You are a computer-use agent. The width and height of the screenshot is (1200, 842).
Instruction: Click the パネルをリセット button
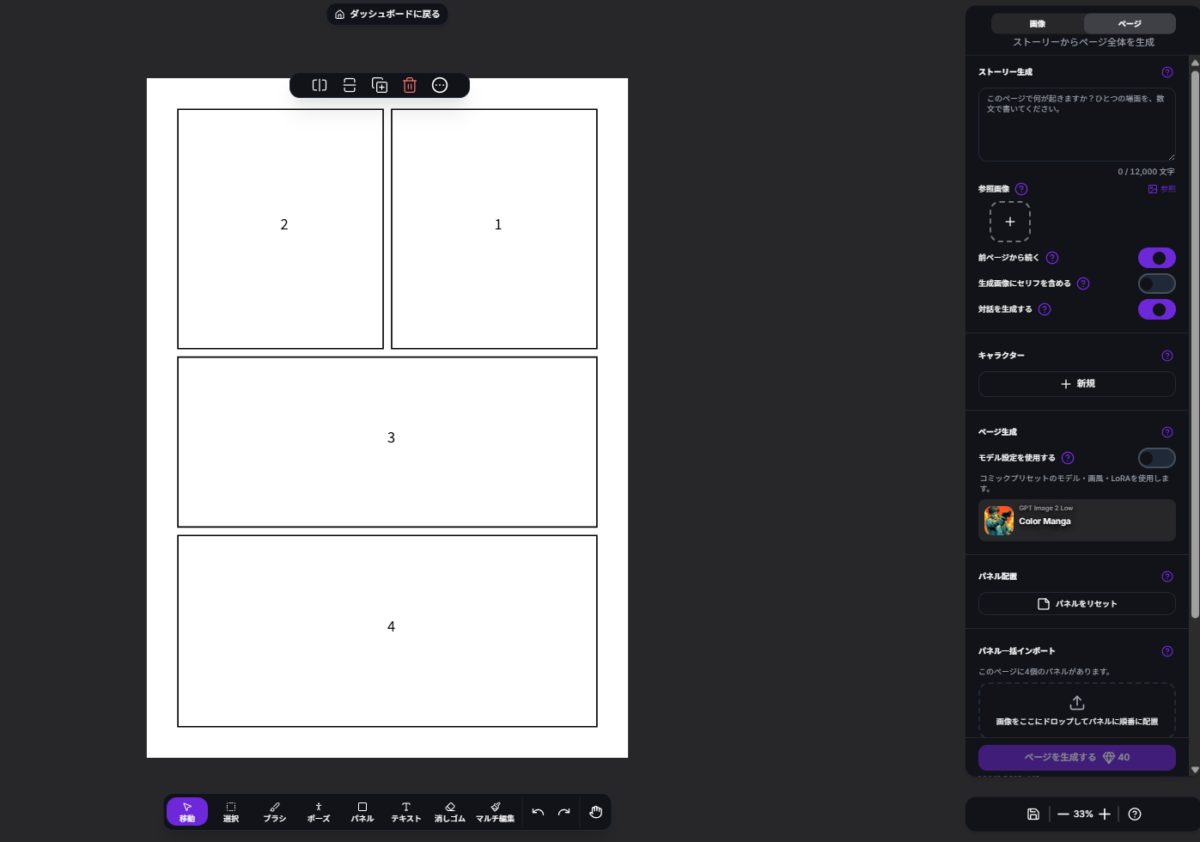point(1077,604)
